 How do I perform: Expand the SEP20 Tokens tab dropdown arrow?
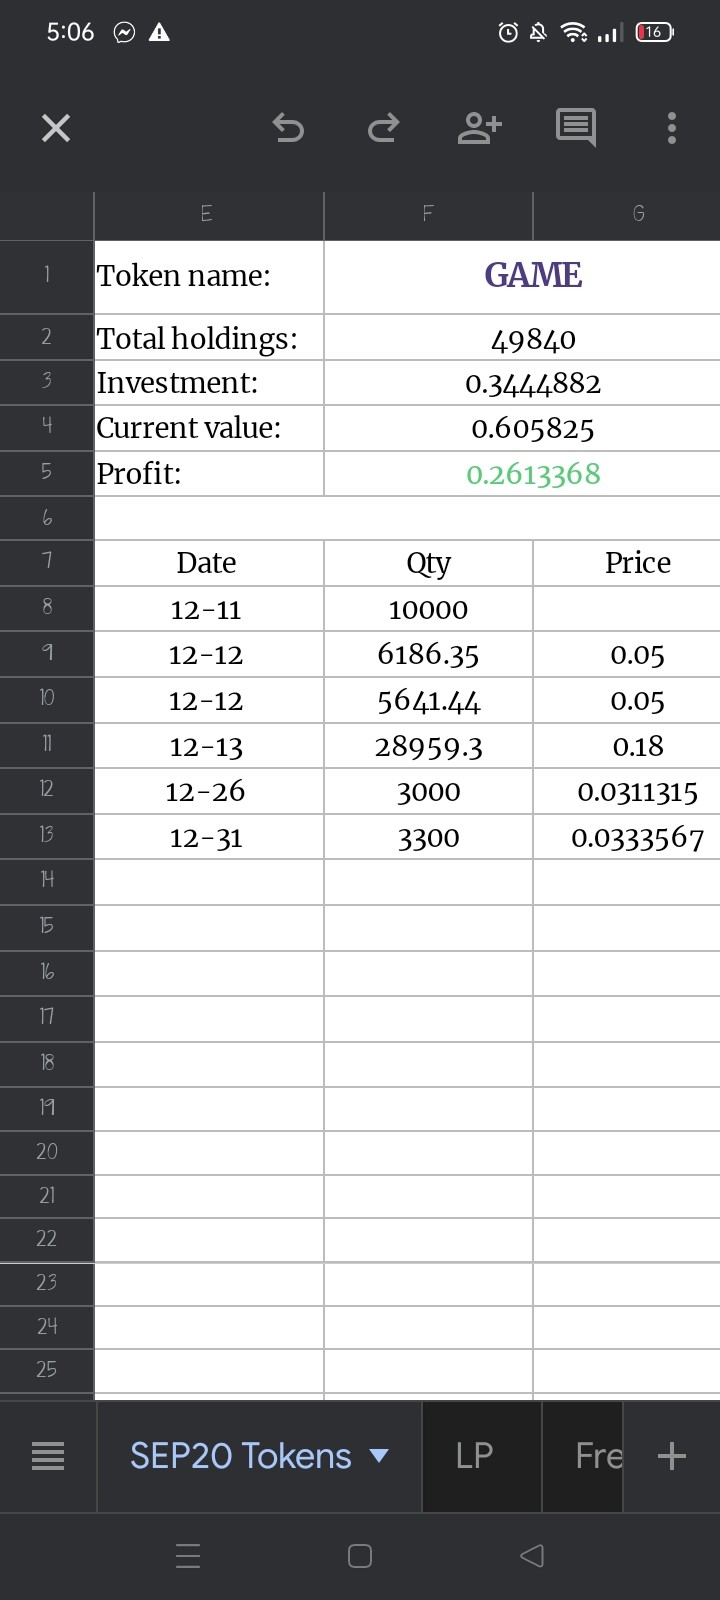379,1456
